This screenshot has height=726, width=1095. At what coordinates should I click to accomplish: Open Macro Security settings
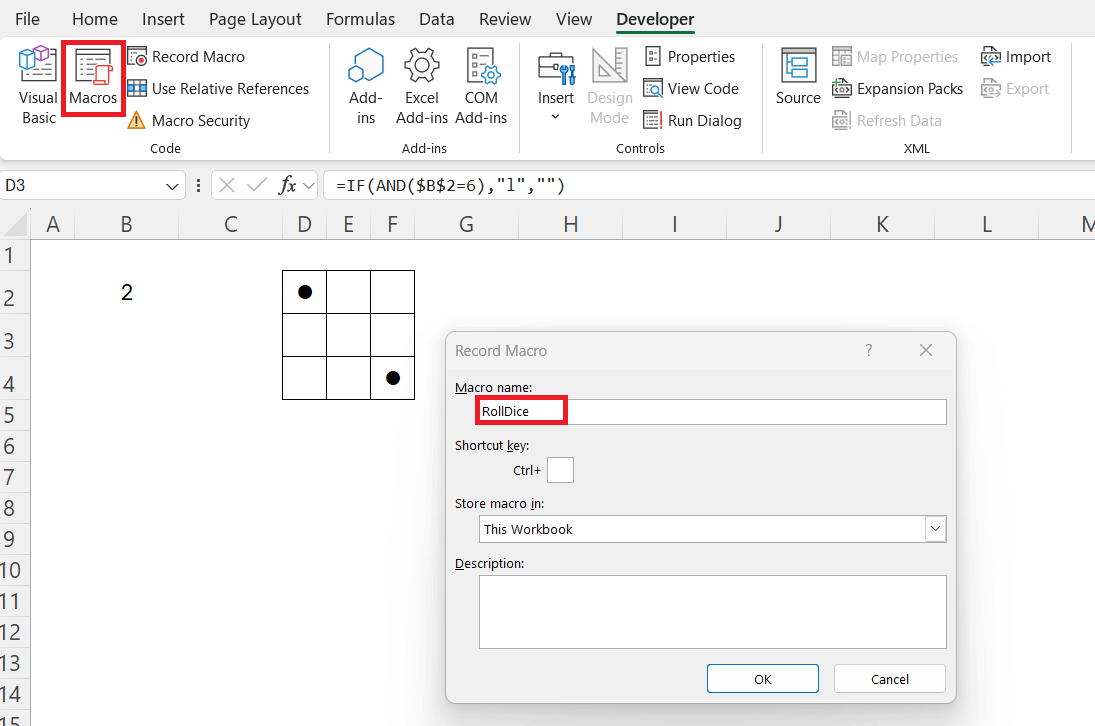189,121
